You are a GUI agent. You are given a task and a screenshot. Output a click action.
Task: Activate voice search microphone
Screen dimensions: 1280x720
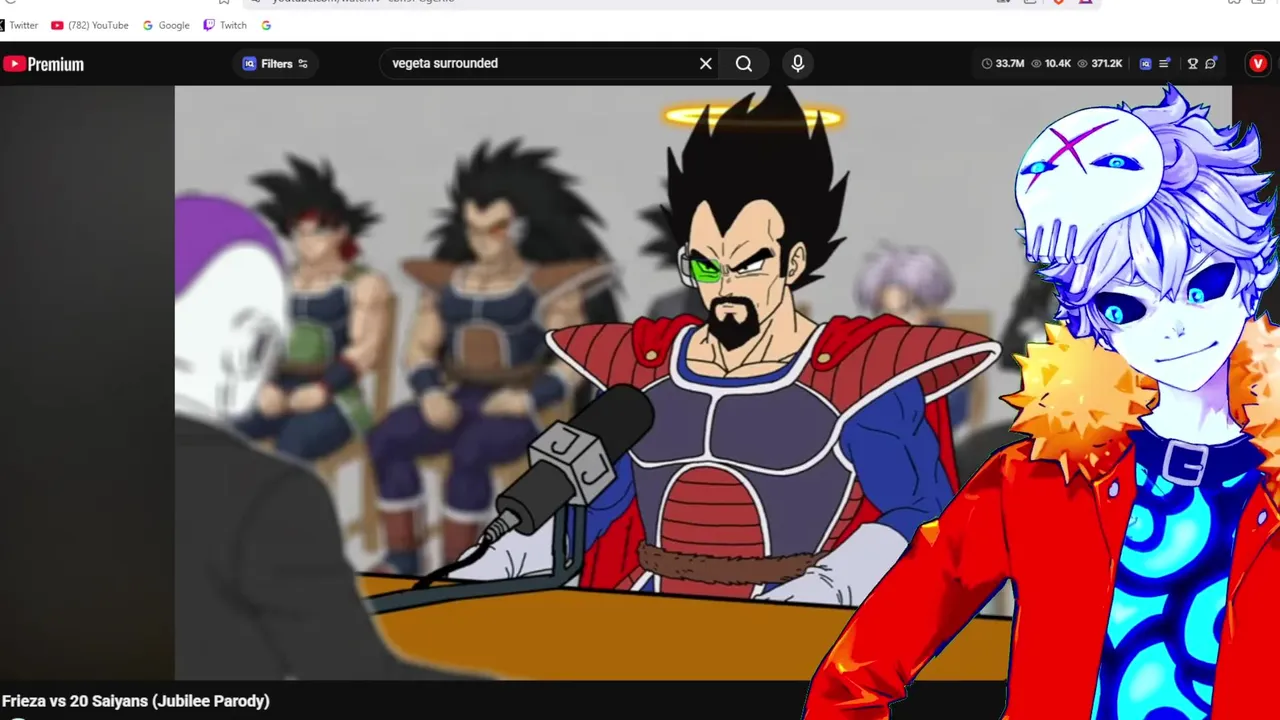(x=797, y=63)
